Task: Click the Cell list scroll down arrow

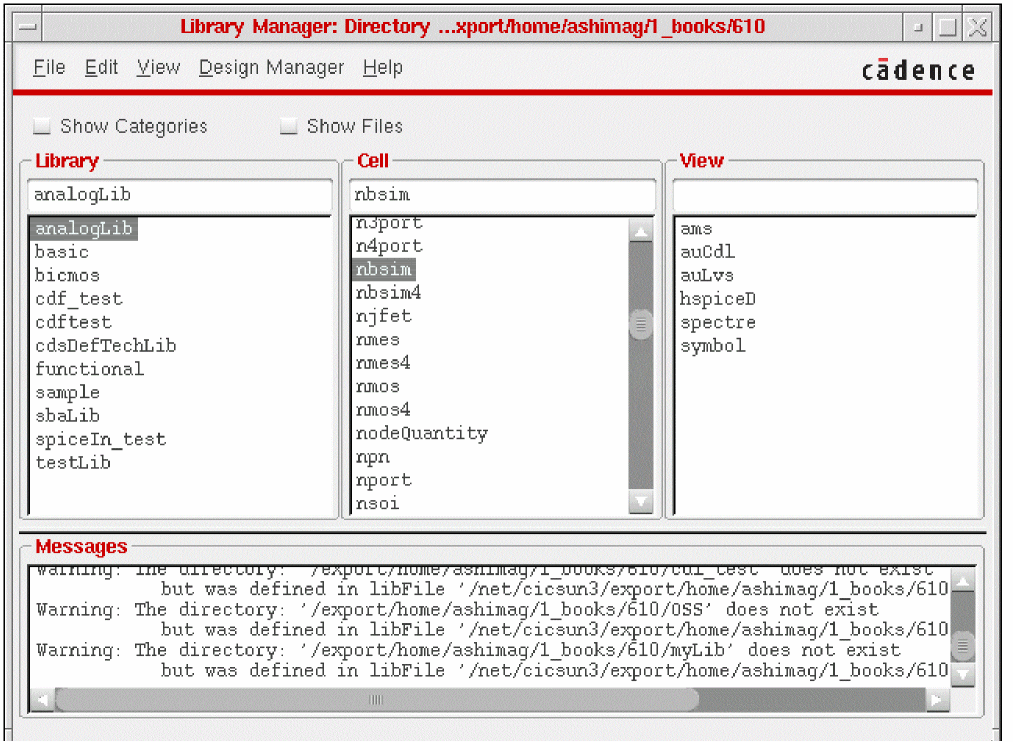Action: tap(640, 503)
